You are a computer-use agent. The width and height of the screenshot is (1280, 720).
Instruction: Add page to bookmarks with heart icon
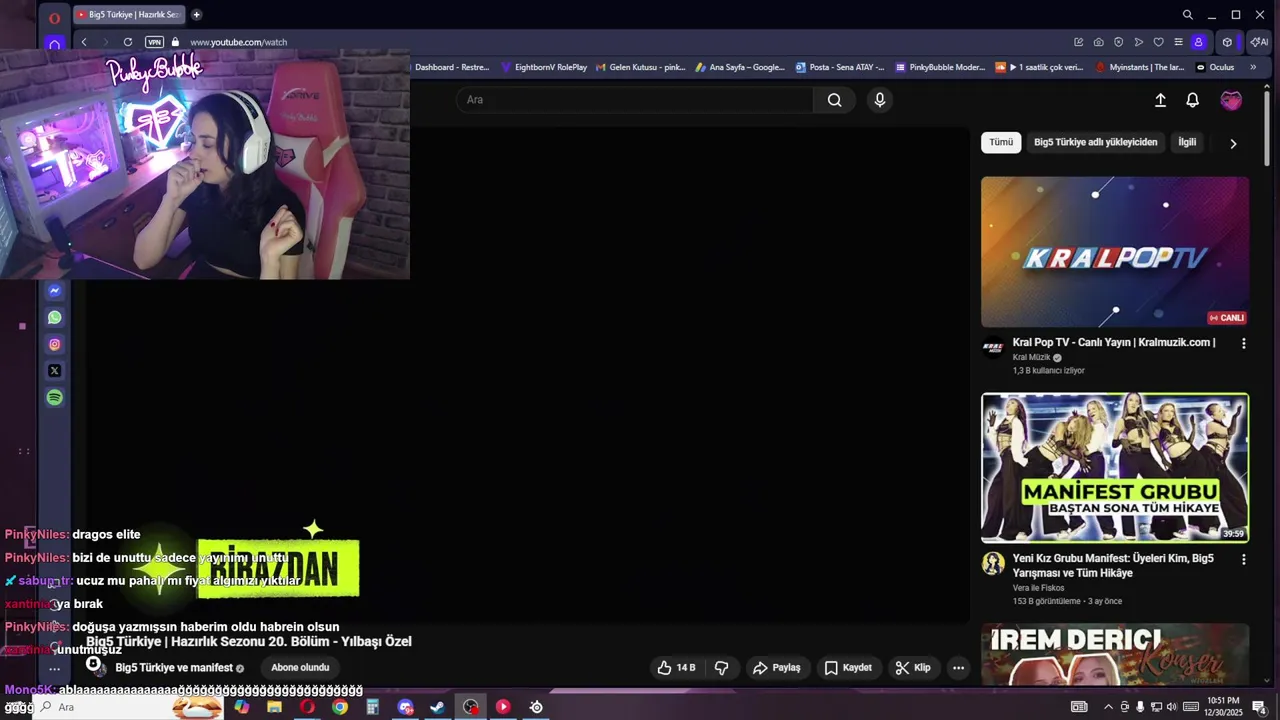coord(1159,42)
